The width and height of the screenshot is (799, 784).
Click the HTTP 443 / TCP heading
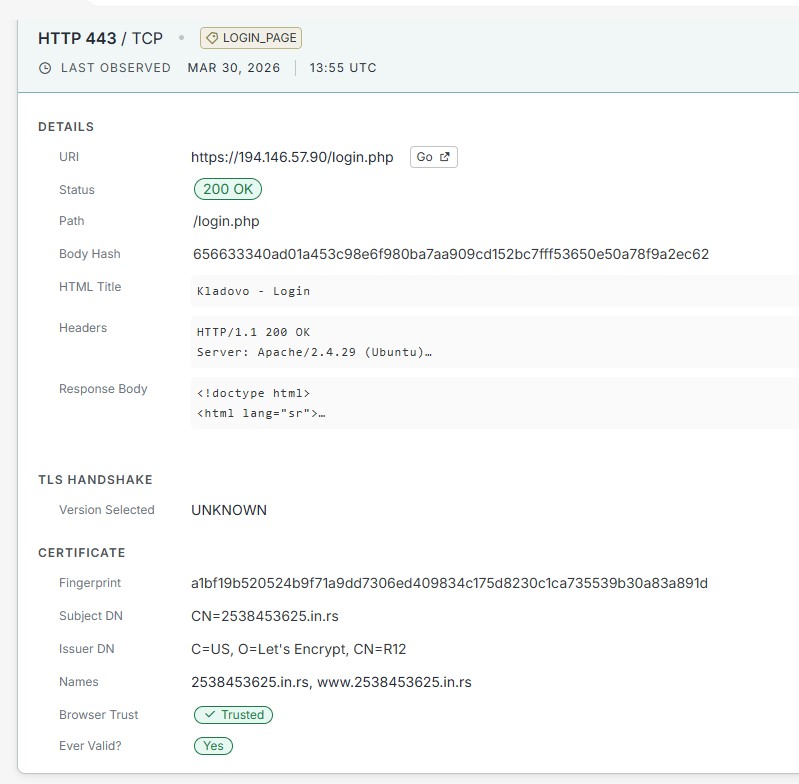point(100,38)
